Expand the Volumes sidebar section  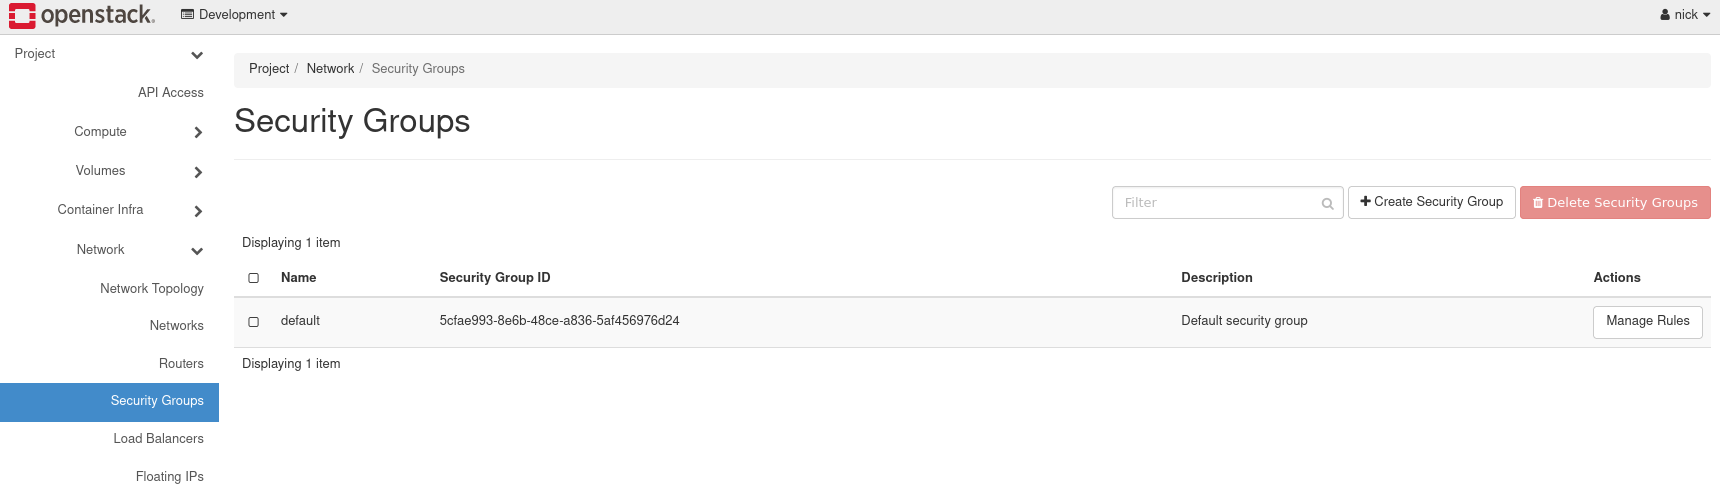[198, 172]
